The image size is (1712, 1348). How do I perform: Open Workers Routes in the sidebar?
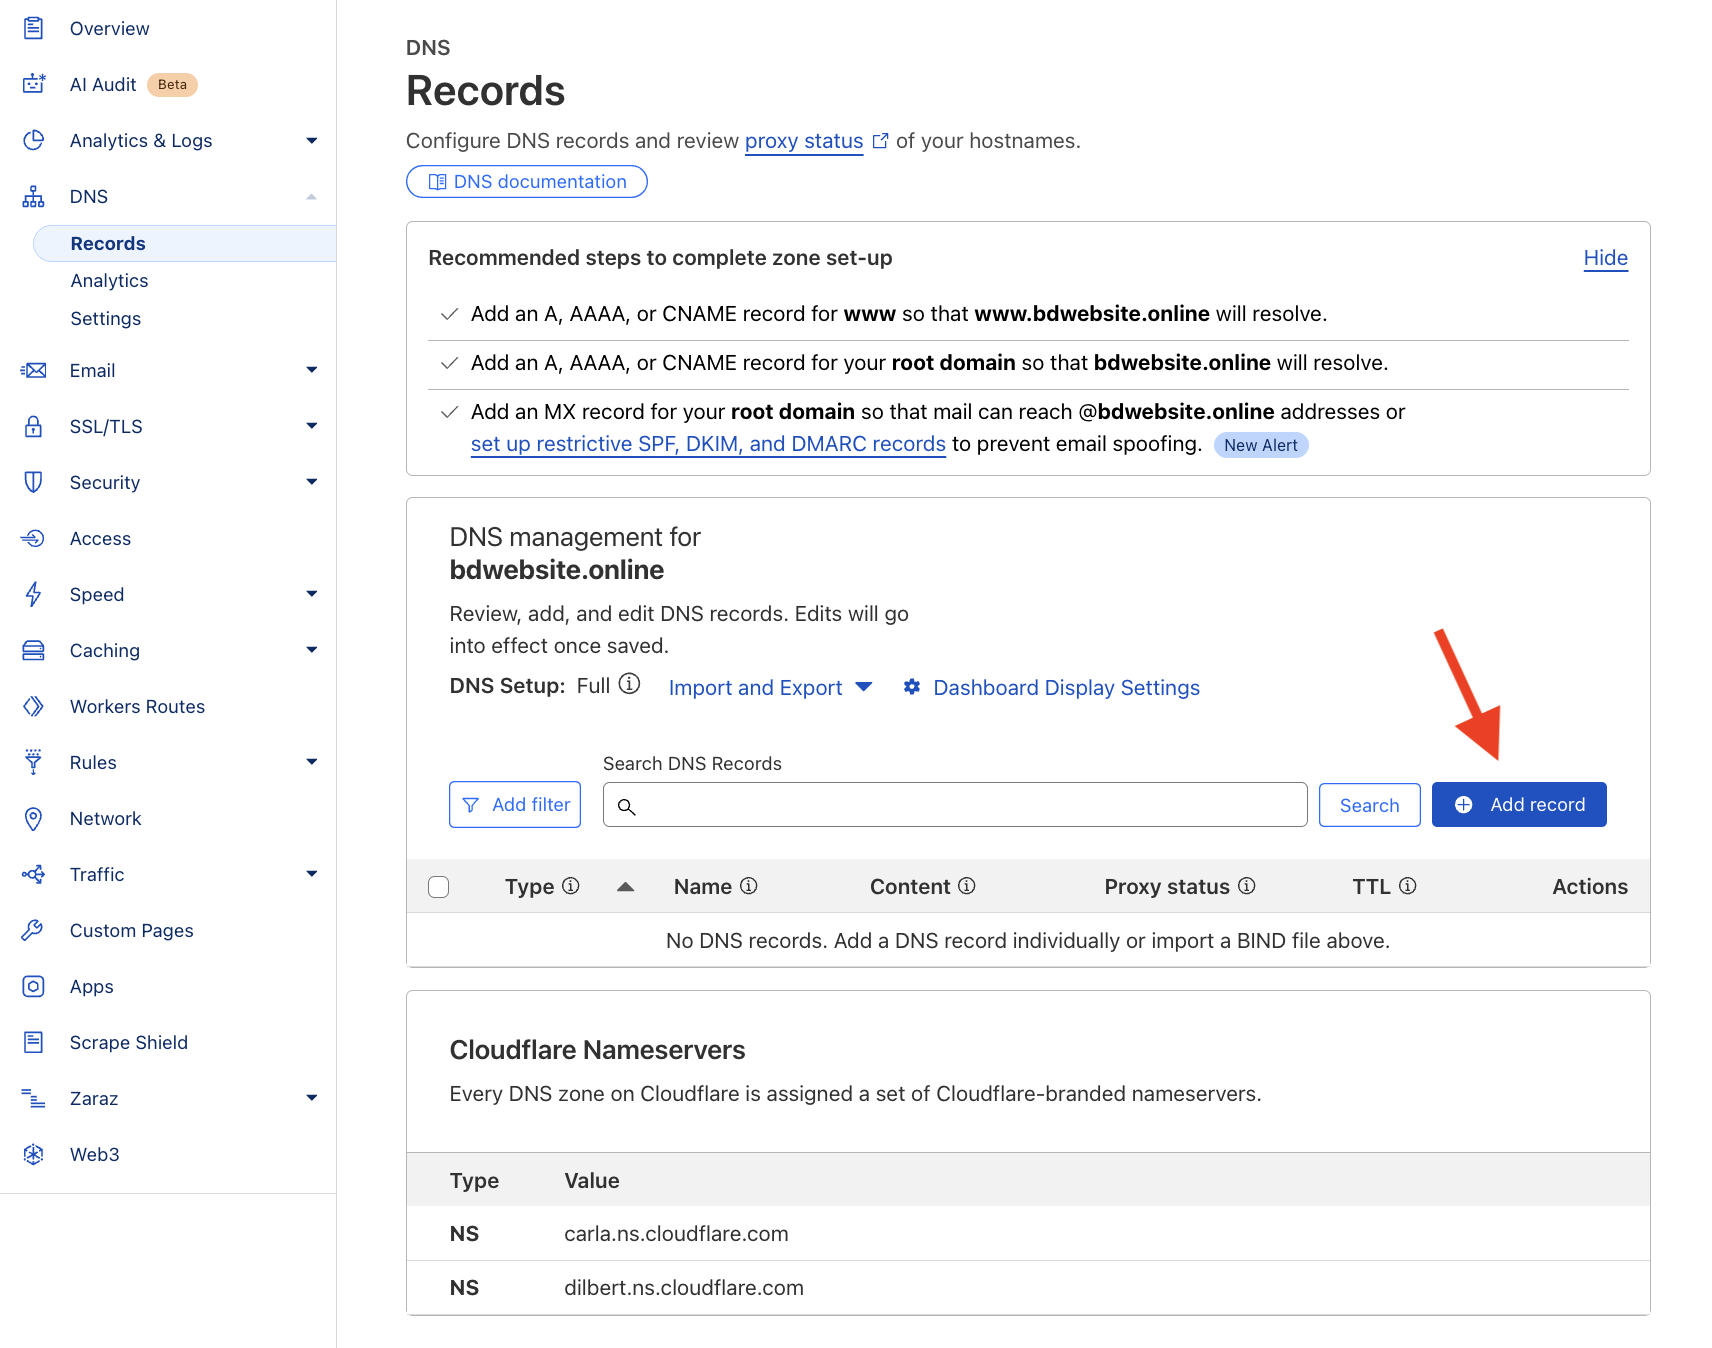coord(137,707)
